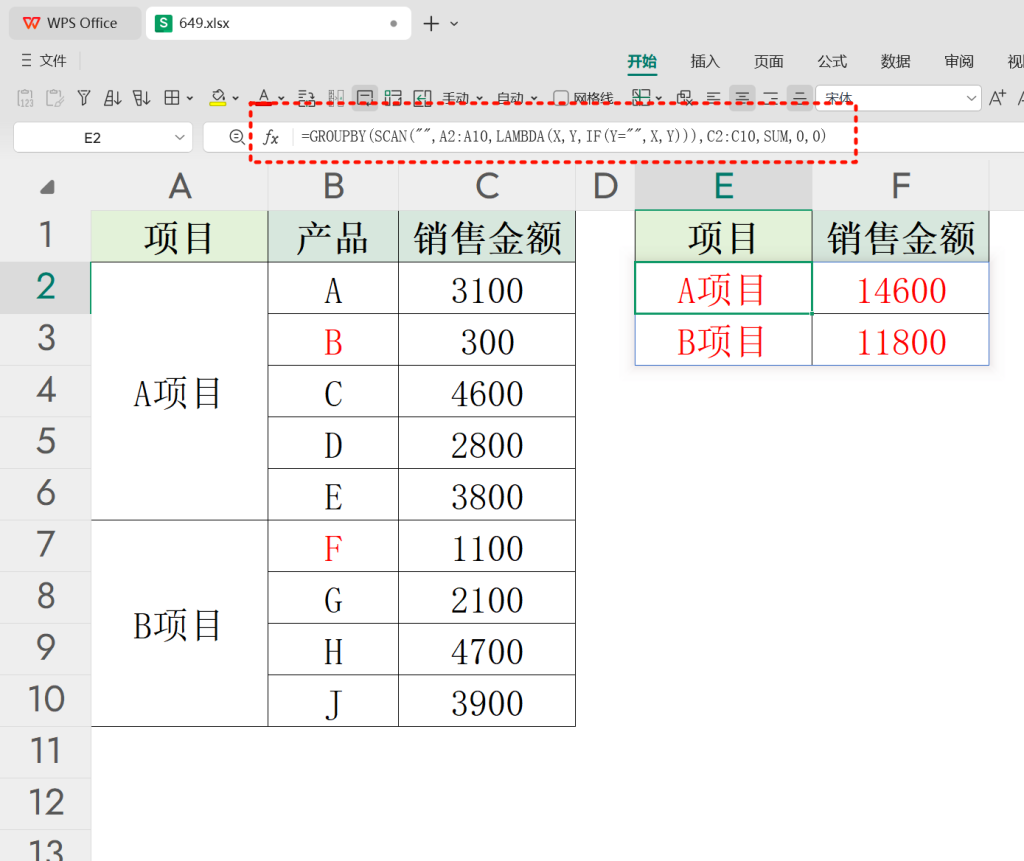The image size is (1024, 861).
Task: Increase font size with A+ icon
Action: coord(997,98)
